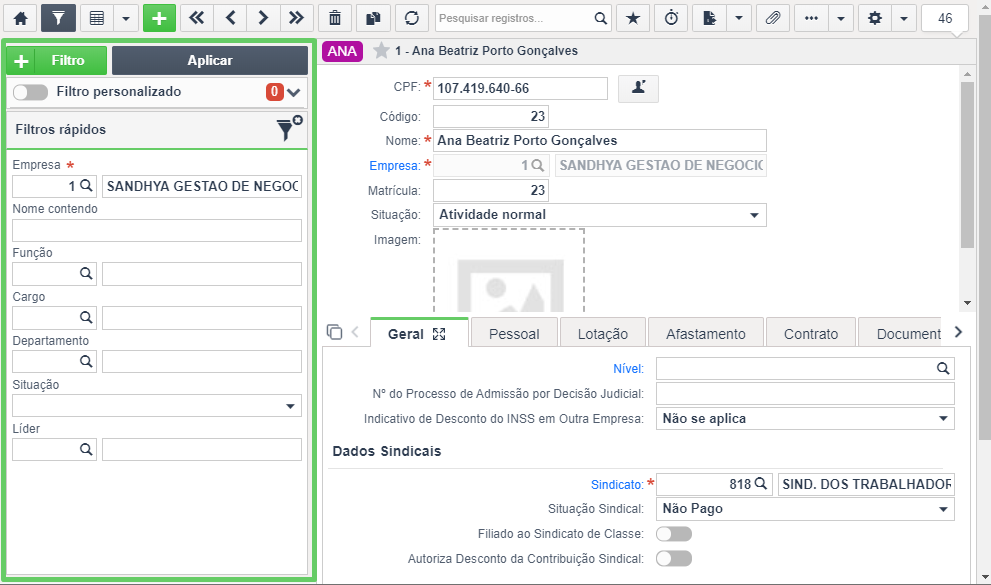
Task: Click the green Filtro button
Action: pos(56,61)
